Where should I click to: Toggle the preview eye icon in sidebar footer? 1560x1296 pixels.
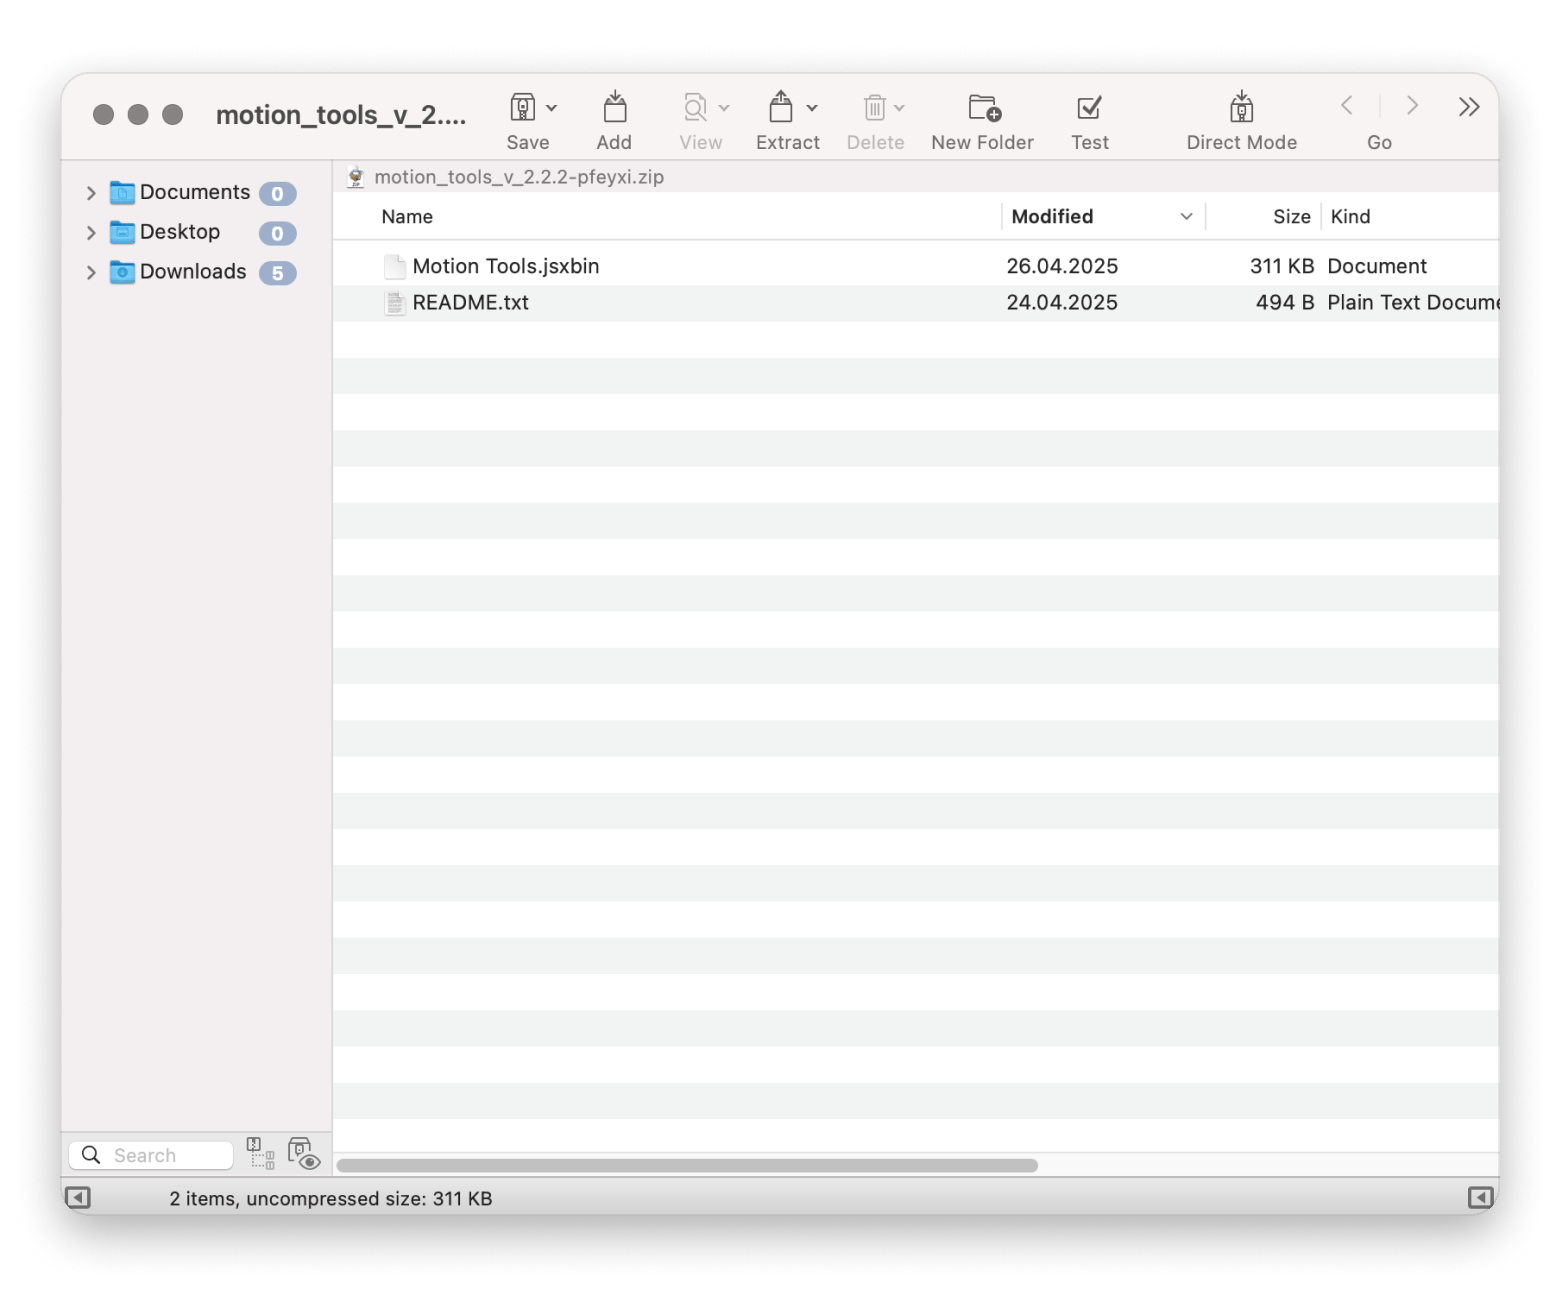303,1154
